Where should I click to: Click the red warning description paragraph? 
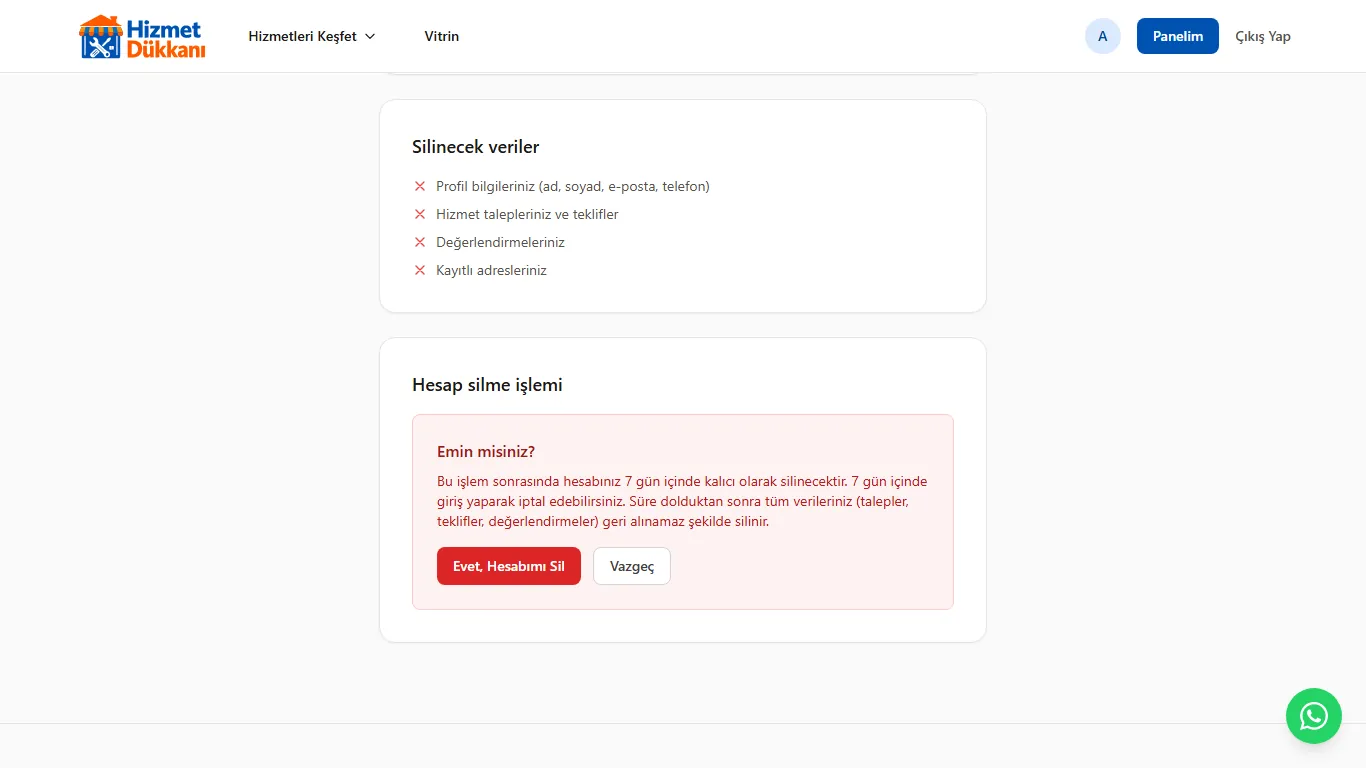(x=682, y=502)
